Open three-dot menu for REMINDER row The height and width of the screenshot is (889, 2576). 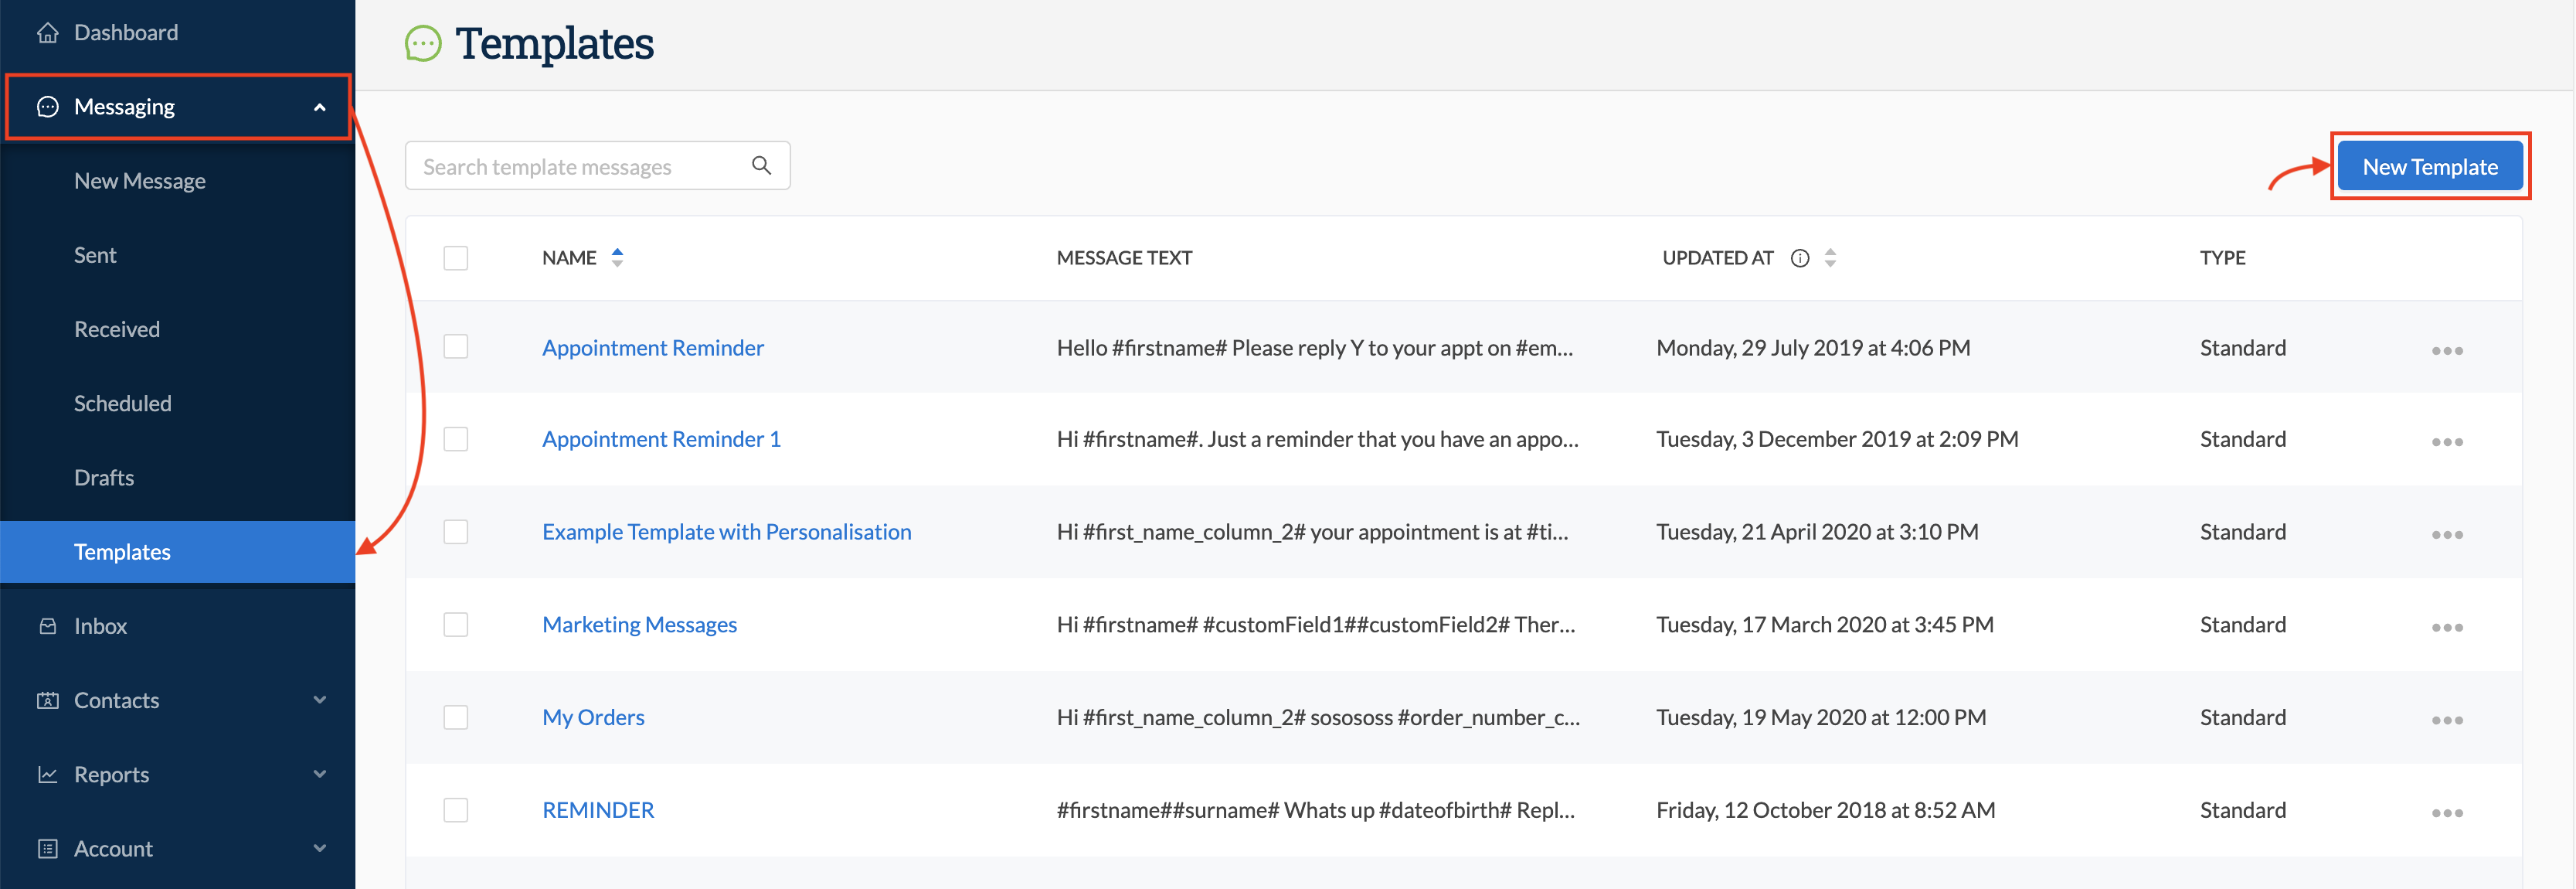coord(2446,812)
